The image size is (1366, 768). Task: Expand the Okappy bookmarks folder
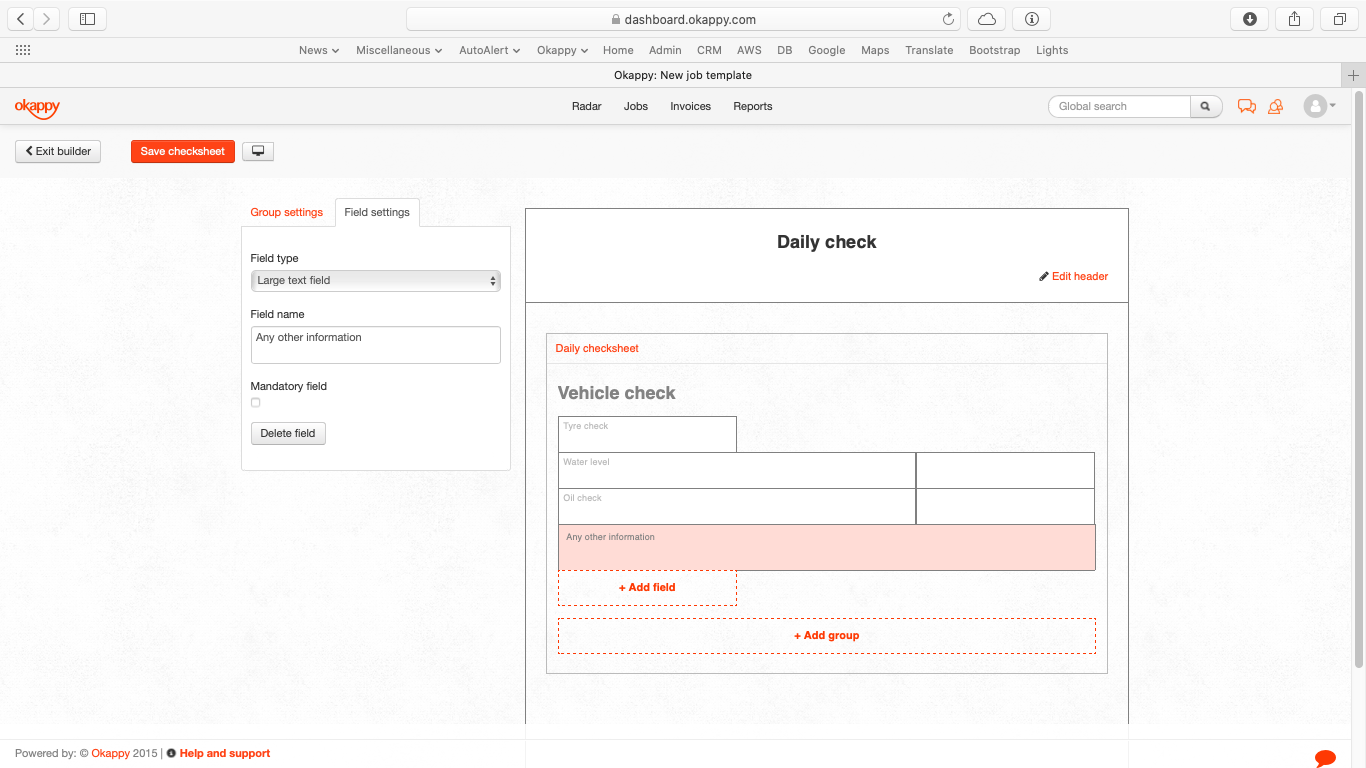click(x=562, y=50)
